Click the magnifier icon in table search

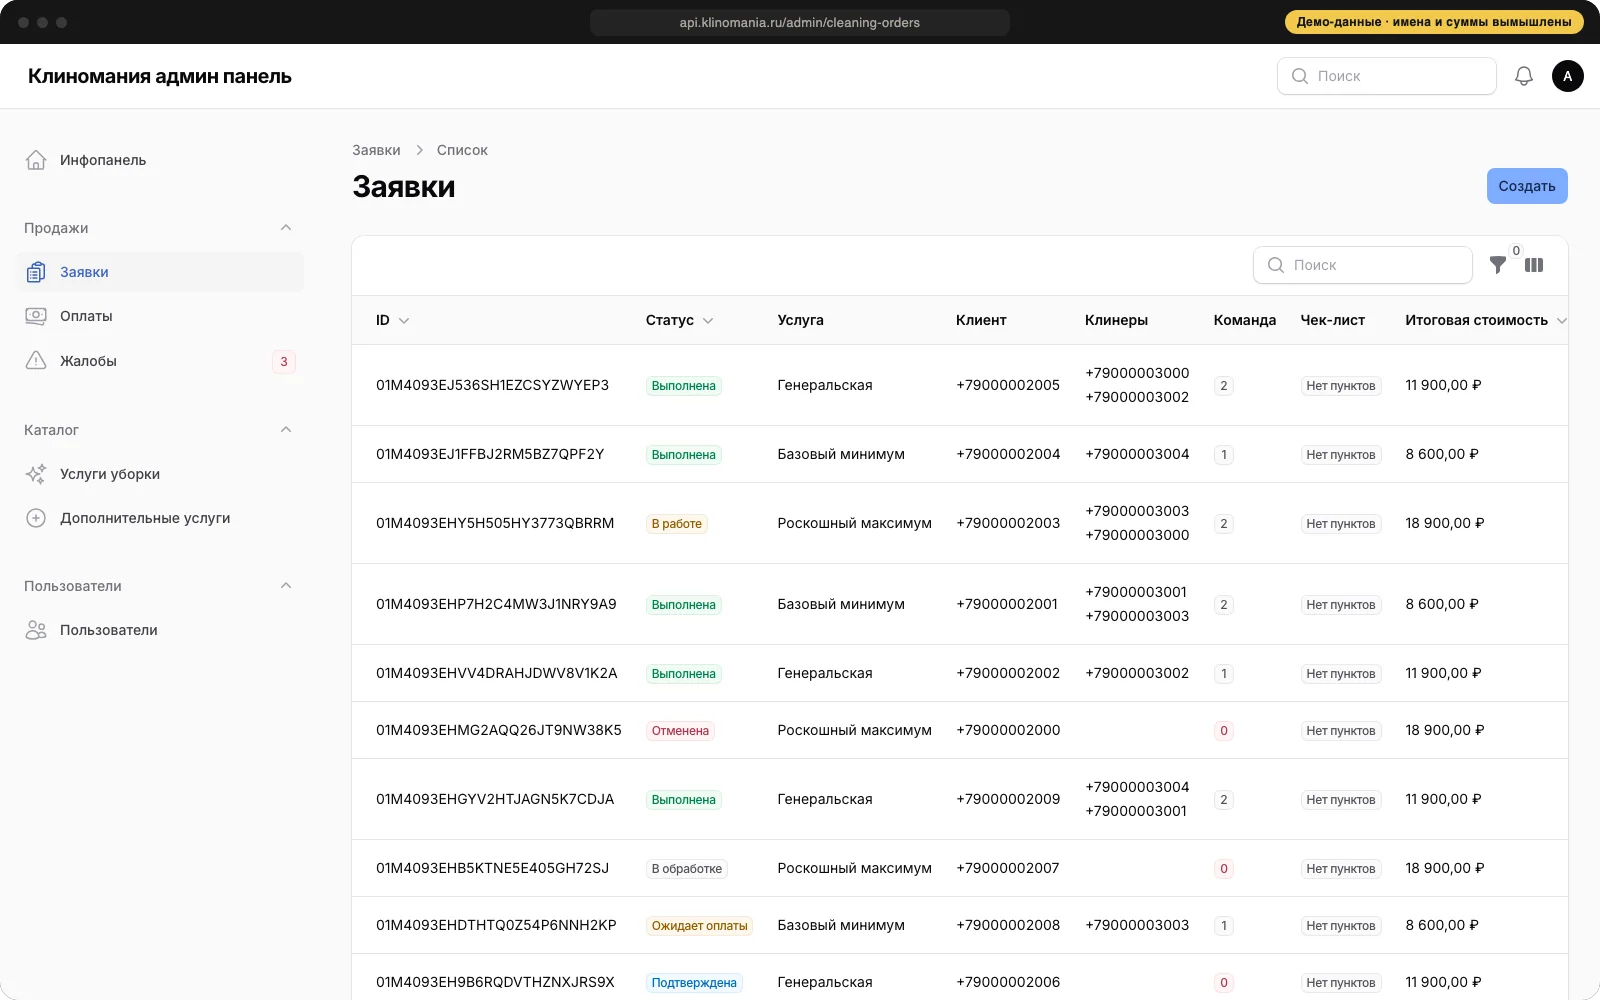click(1276, 265)
